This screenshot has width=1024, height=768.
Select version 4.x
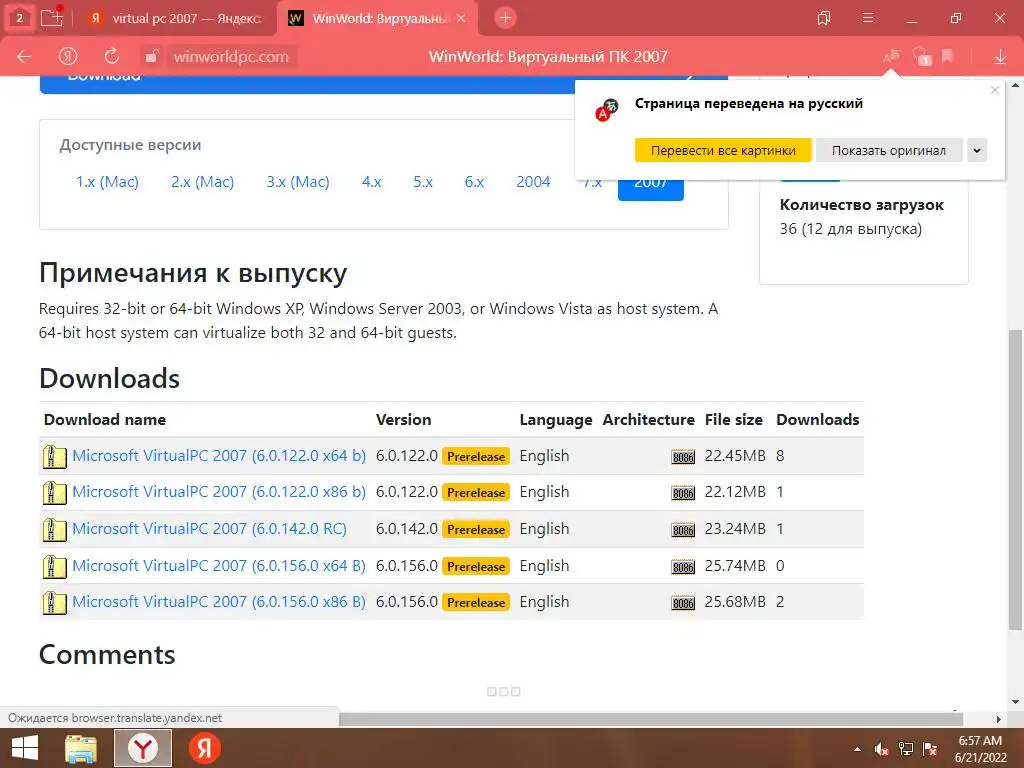click(x=372, y=182)
